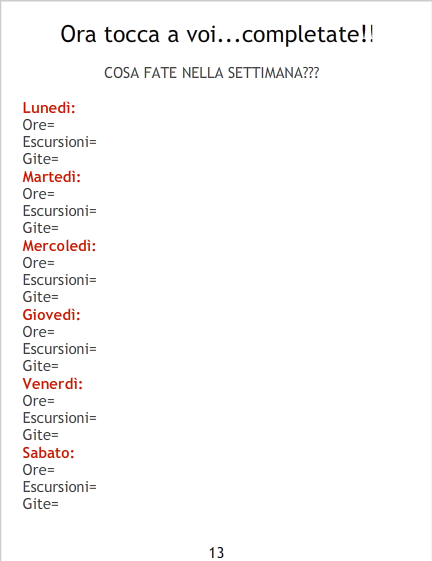Screen dimensions: 432x561
Task: Click 'Ore=' under Sabato
Action: click(39, 470)
